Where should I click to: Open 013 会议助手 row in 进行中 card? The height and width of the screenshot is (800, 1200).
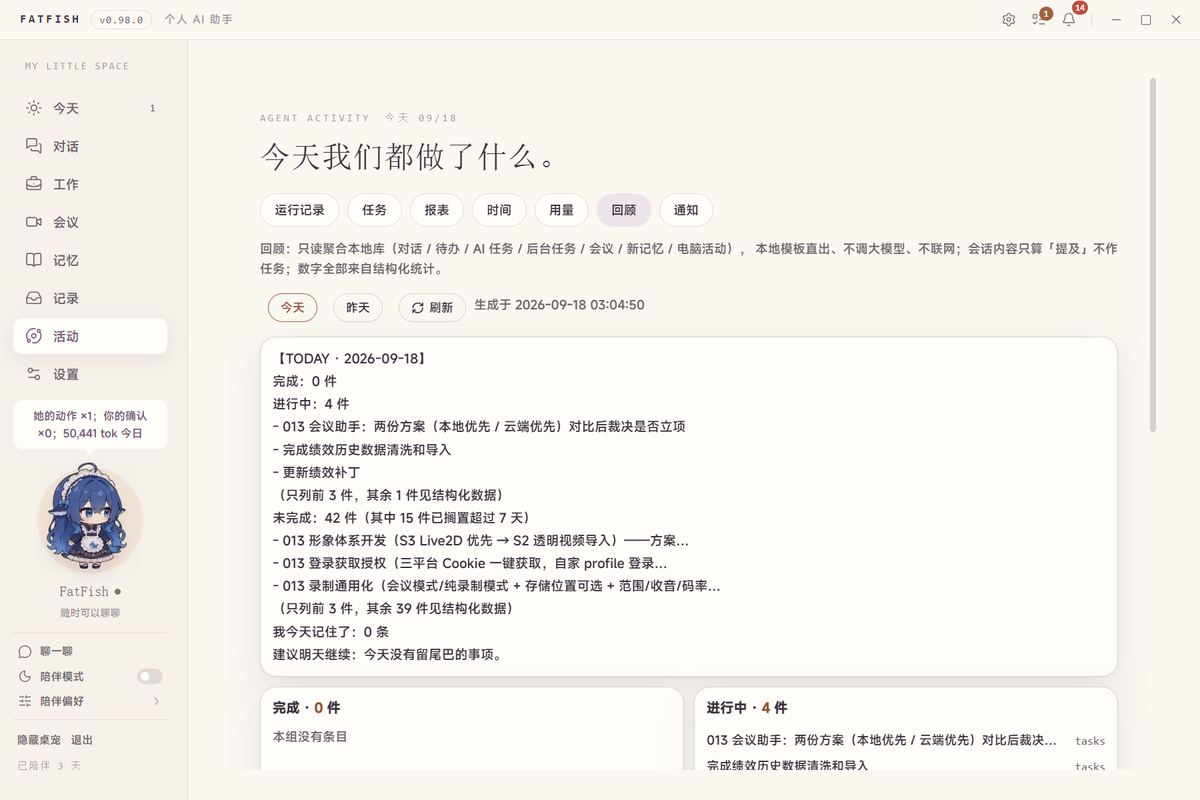coord(905,740)
